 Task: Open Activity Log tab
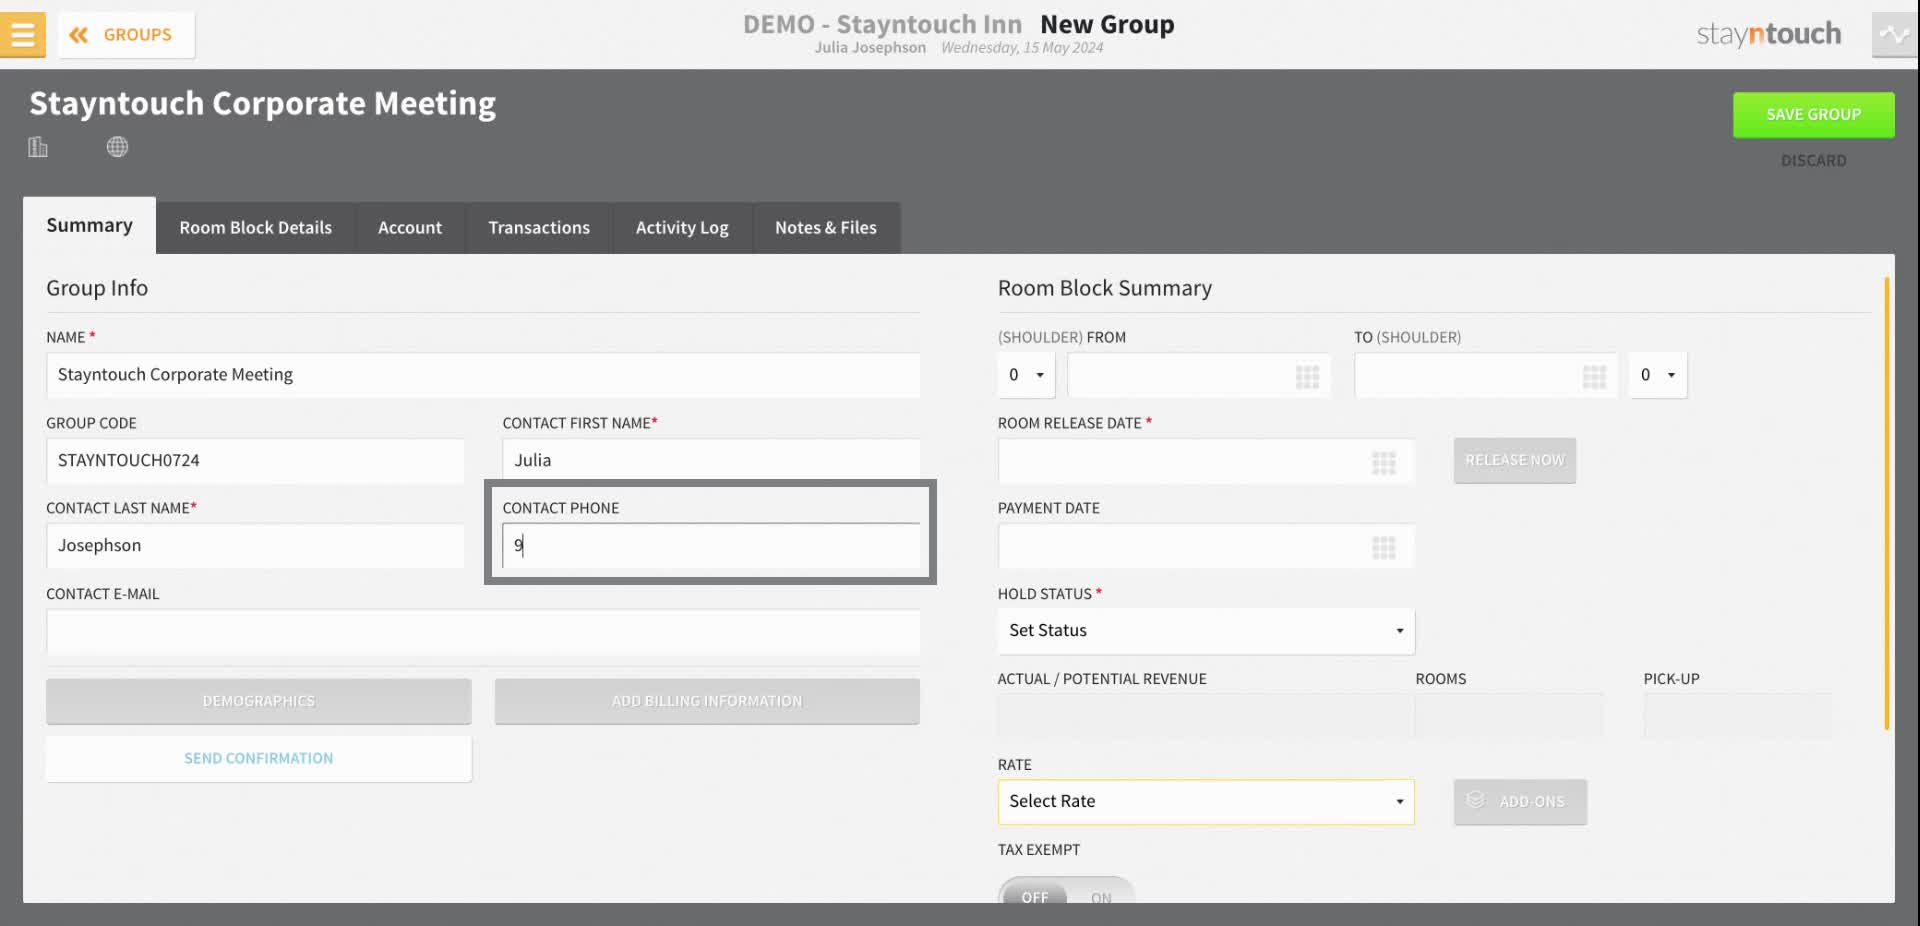pos(682,228)
